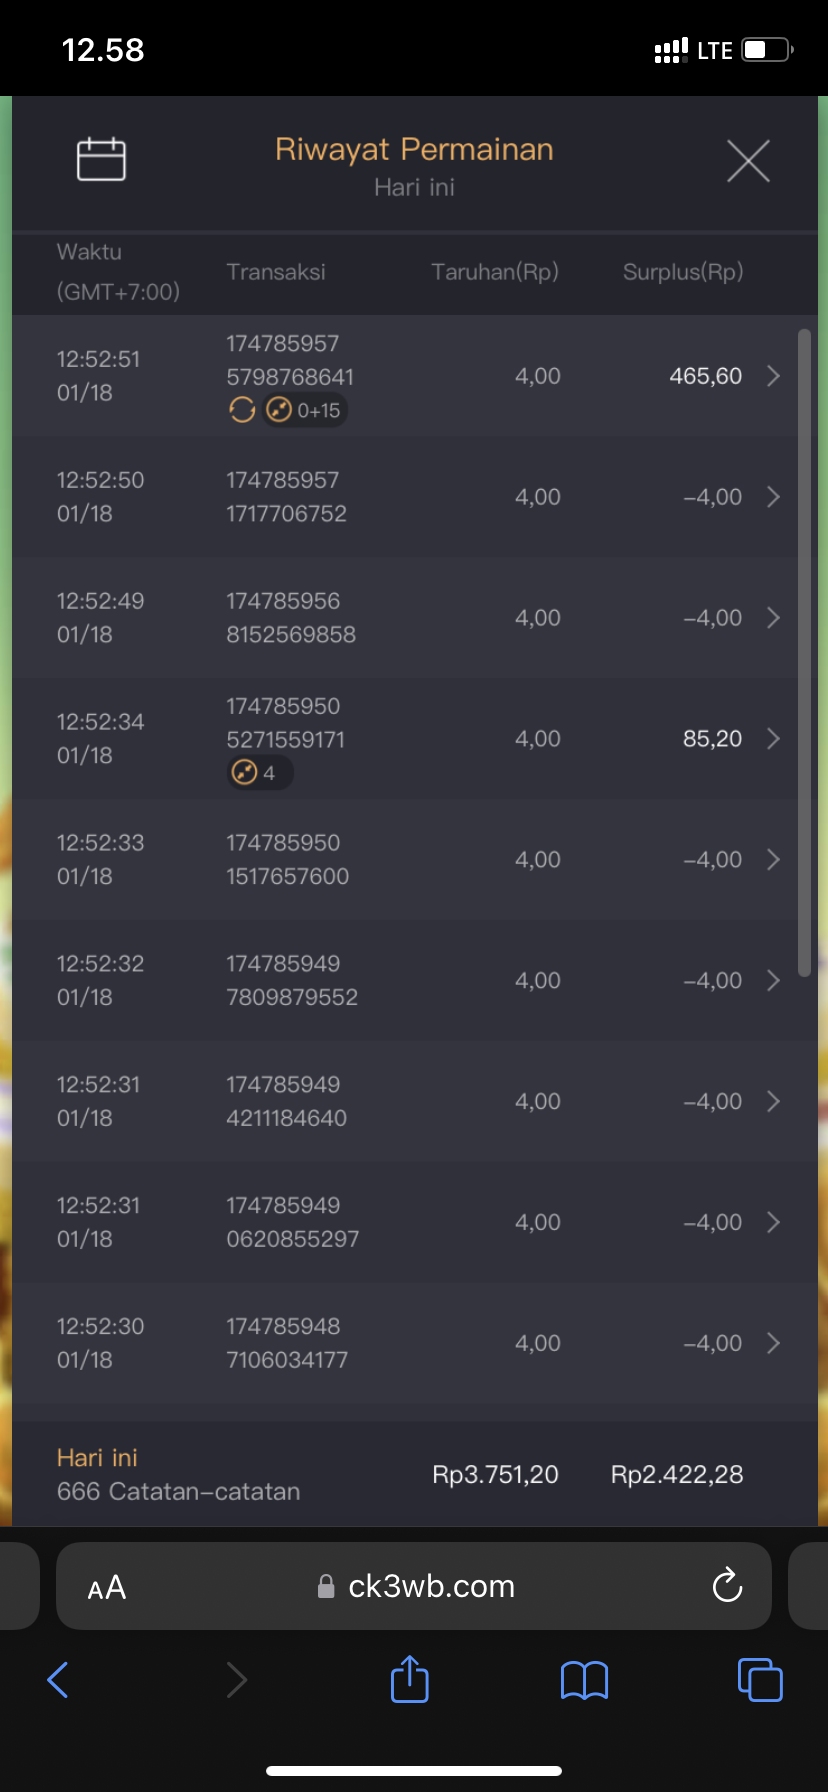
Task: Open Safari bookmarks book icon
Action: coord(584,1680)
